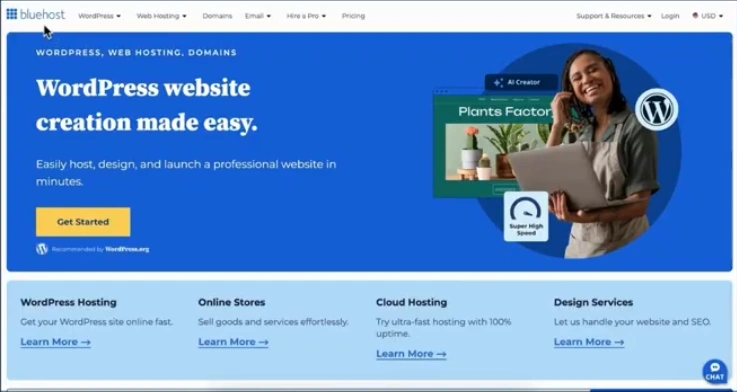The width and height of the screenshot is (737, 392).
Task: Click the 'Easily host, design, and launch' paragraph
Action: click(x=186, y=172)
